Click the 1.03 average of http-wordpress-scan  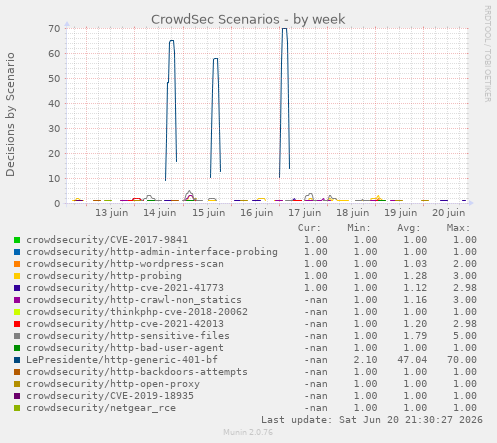pos(415,264)
